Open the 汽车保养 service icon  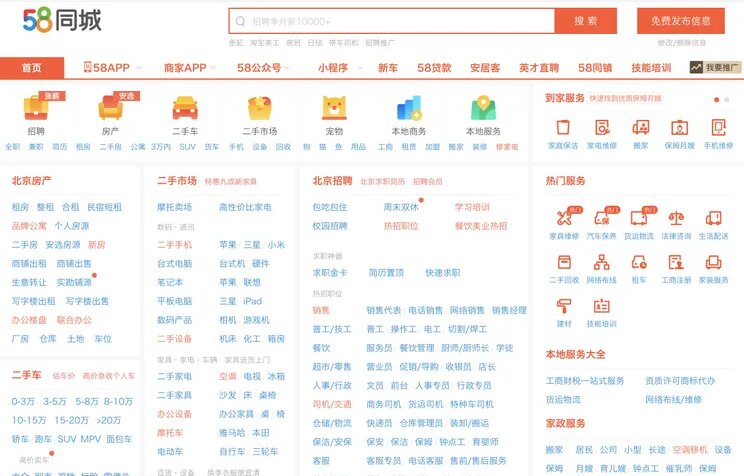602,218
